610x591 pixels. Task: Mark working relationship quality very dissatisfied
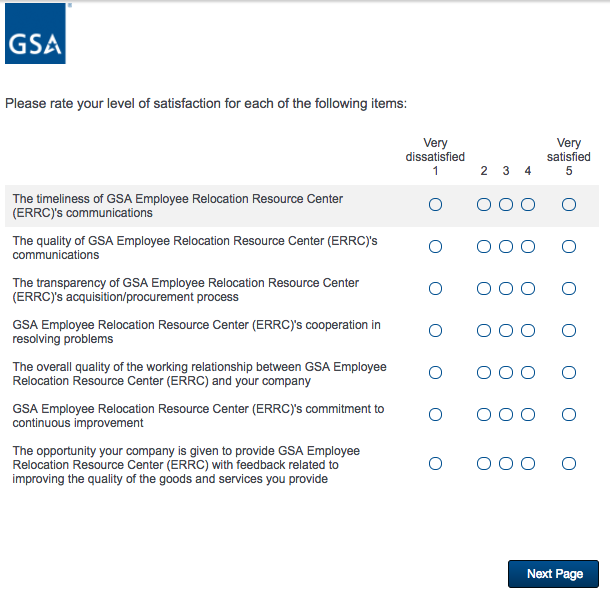coord(435,373)
